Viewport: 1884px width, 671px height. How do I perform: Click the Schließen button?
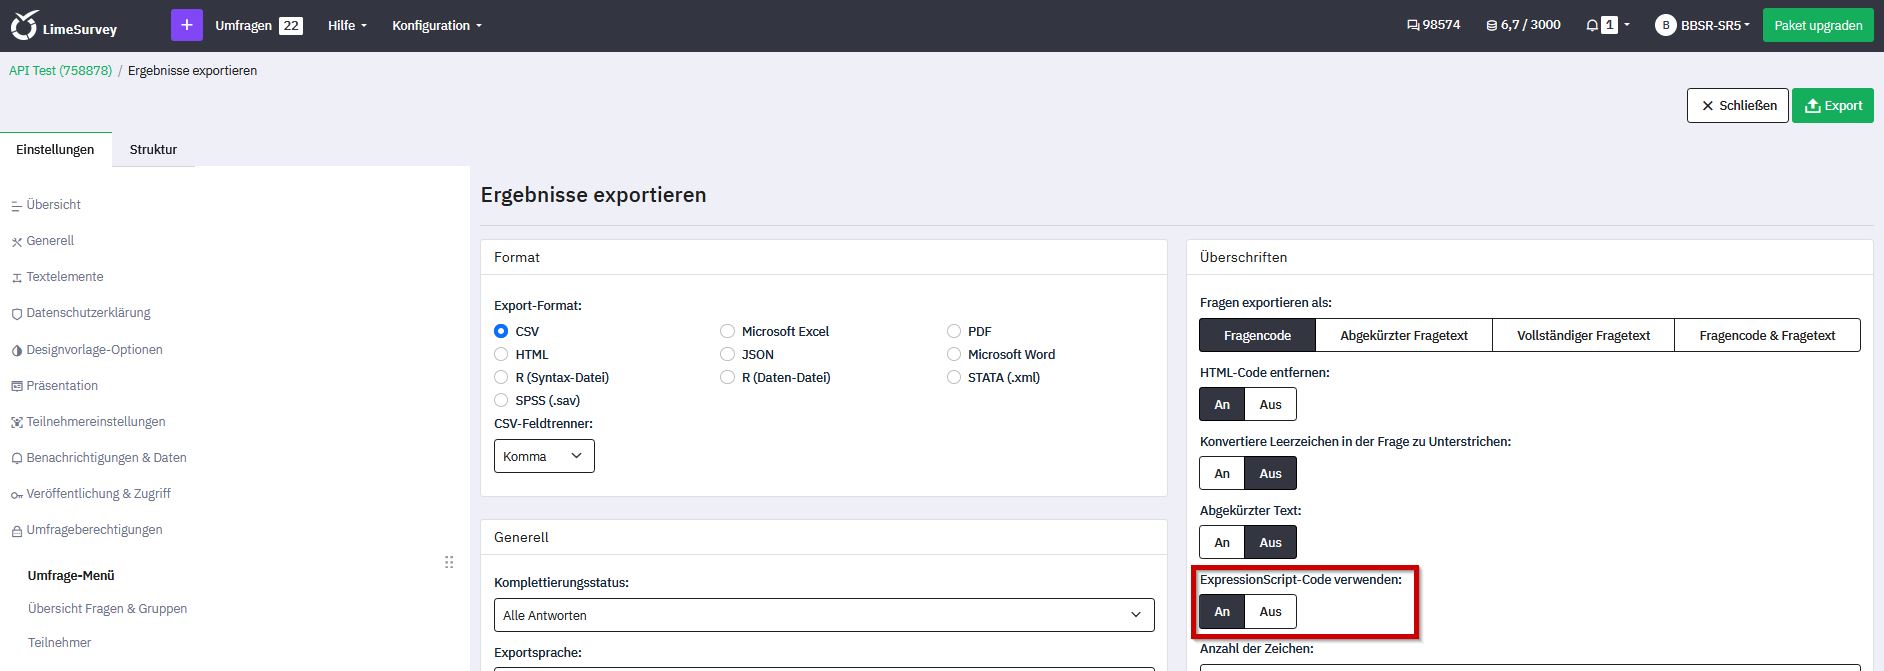click(1737, 106)
